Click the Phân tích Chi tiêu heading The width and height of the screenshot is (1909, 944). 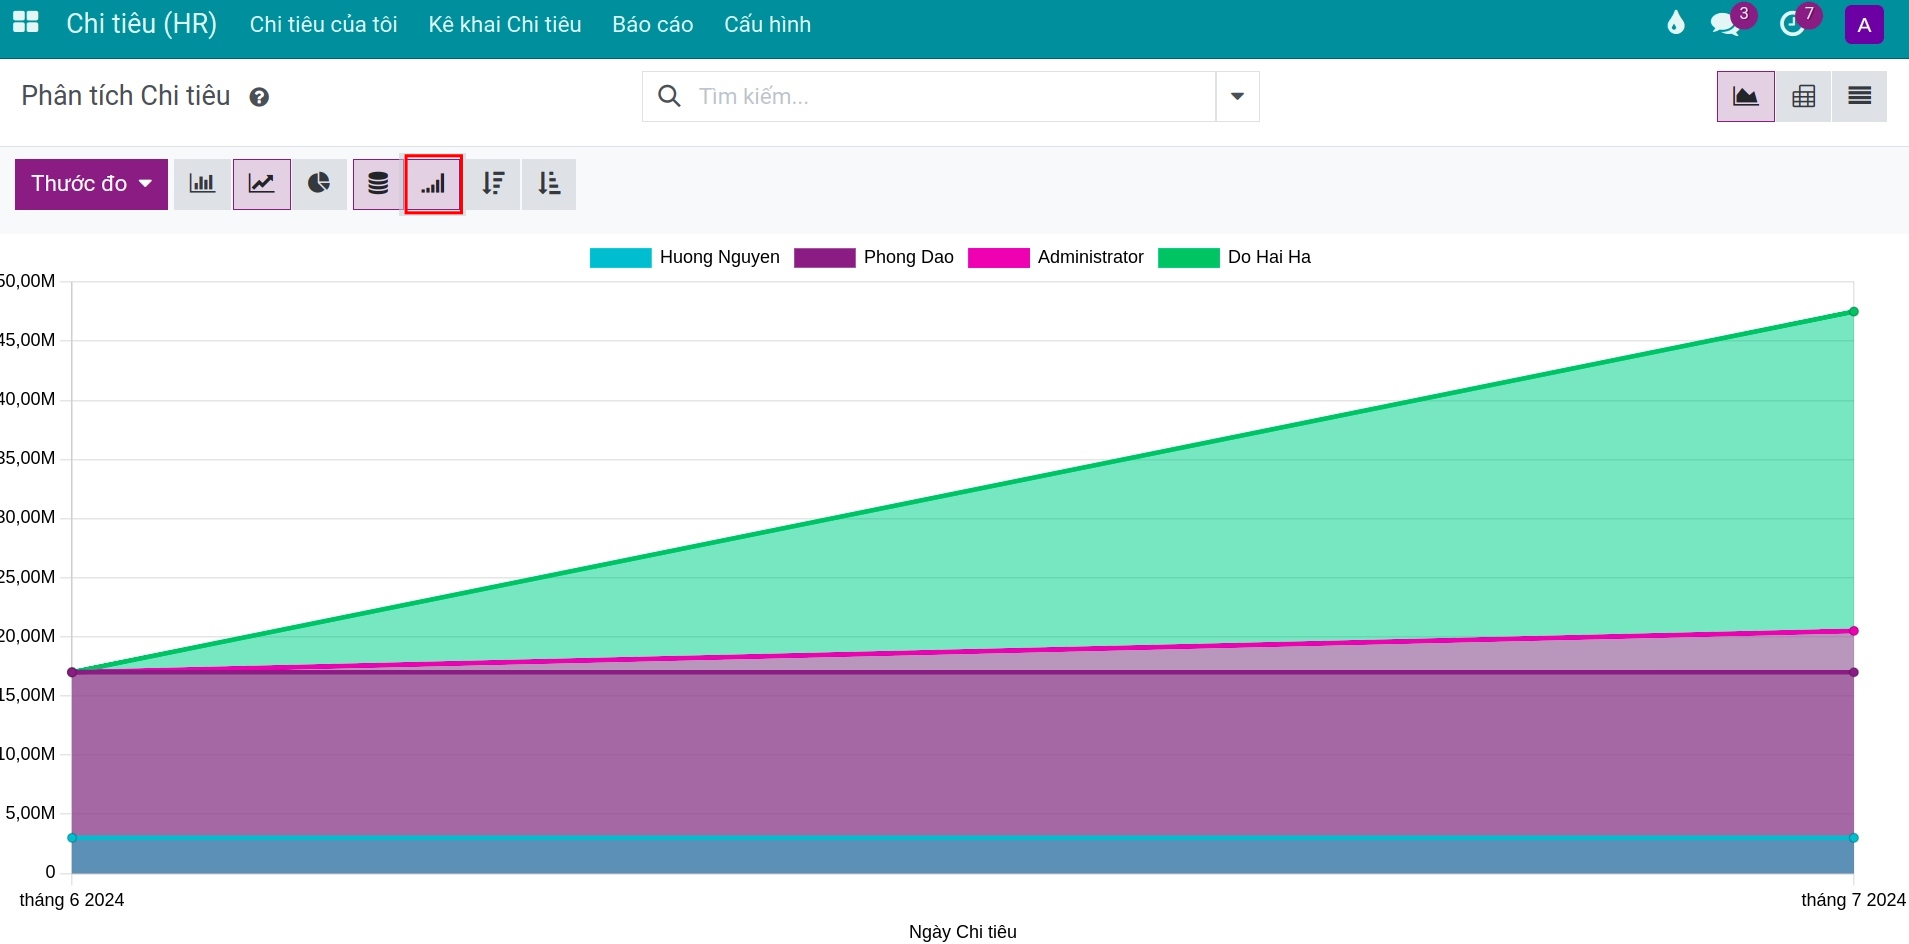(126, 96)
